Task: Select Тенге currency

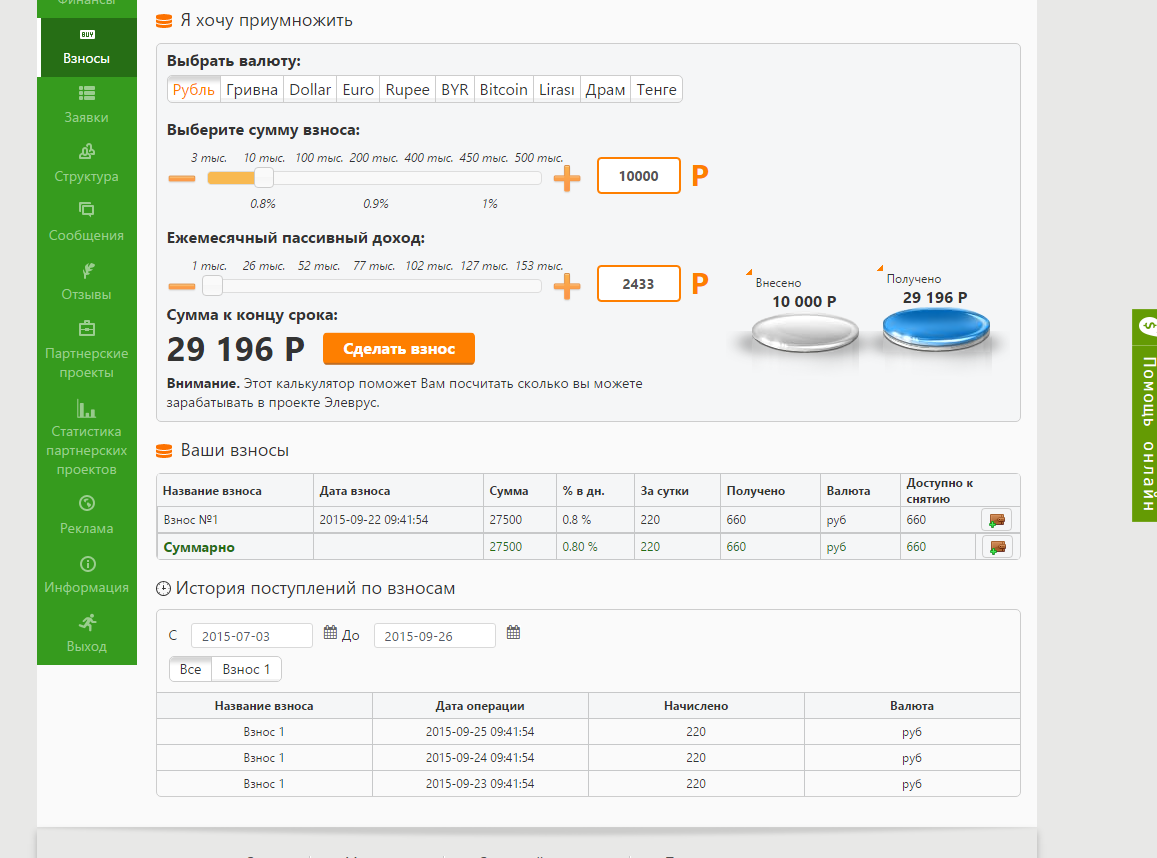Action: [x=656, y=90]
